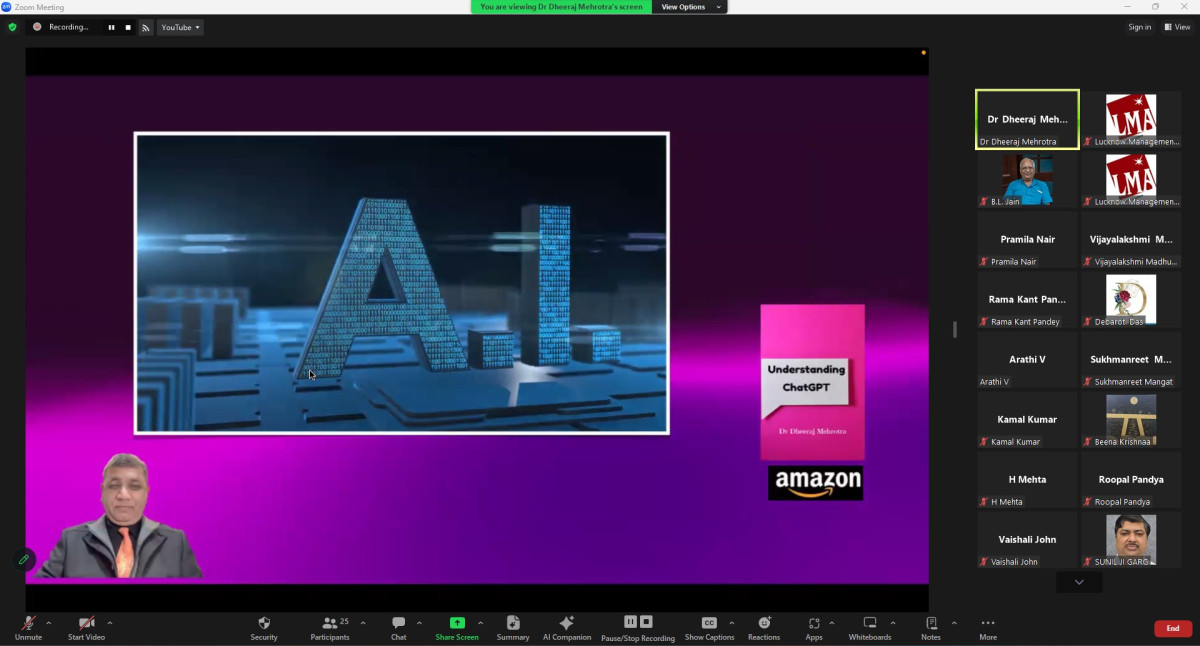Select Vijayalakshmi Madhu's participant tile

coord(1131,240)
